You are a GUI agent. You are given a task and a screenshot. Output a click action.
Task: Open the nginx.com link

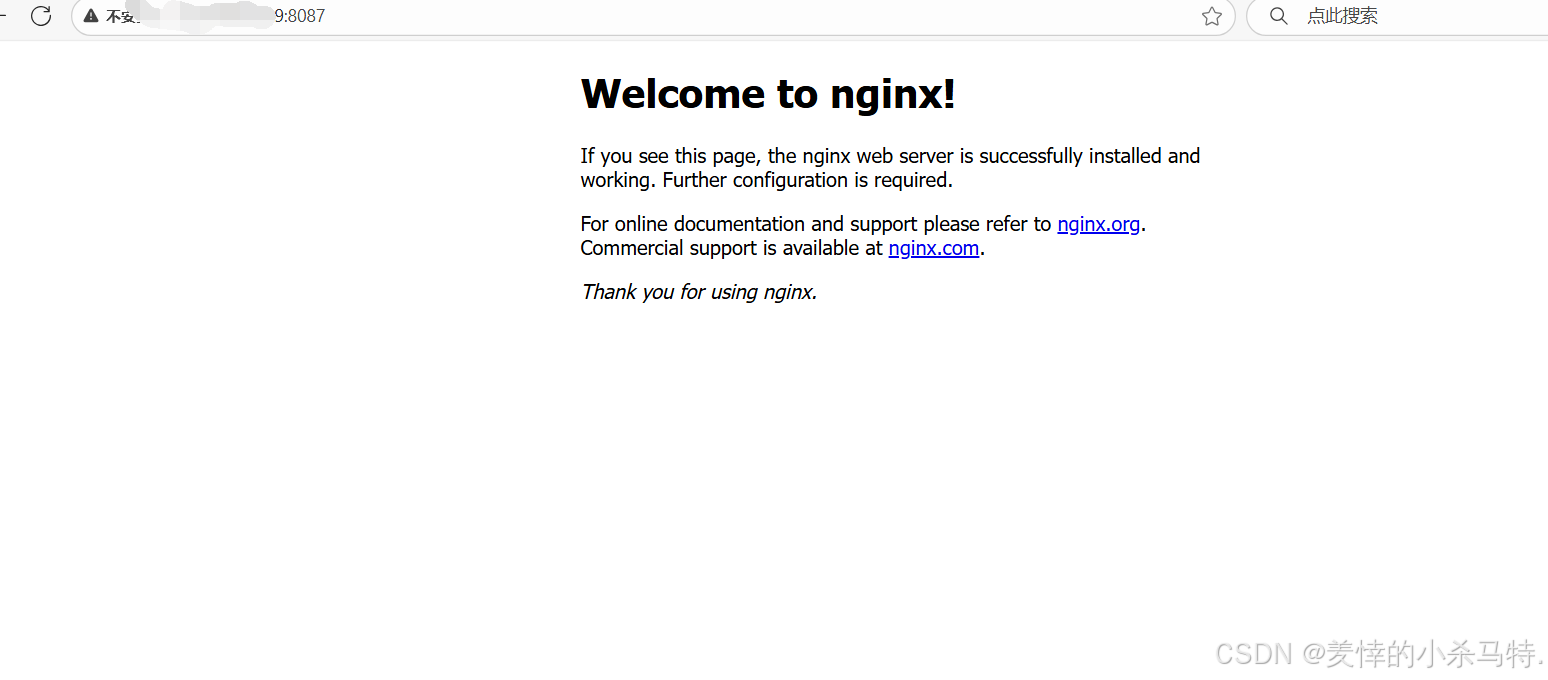(x=933, y=248)
